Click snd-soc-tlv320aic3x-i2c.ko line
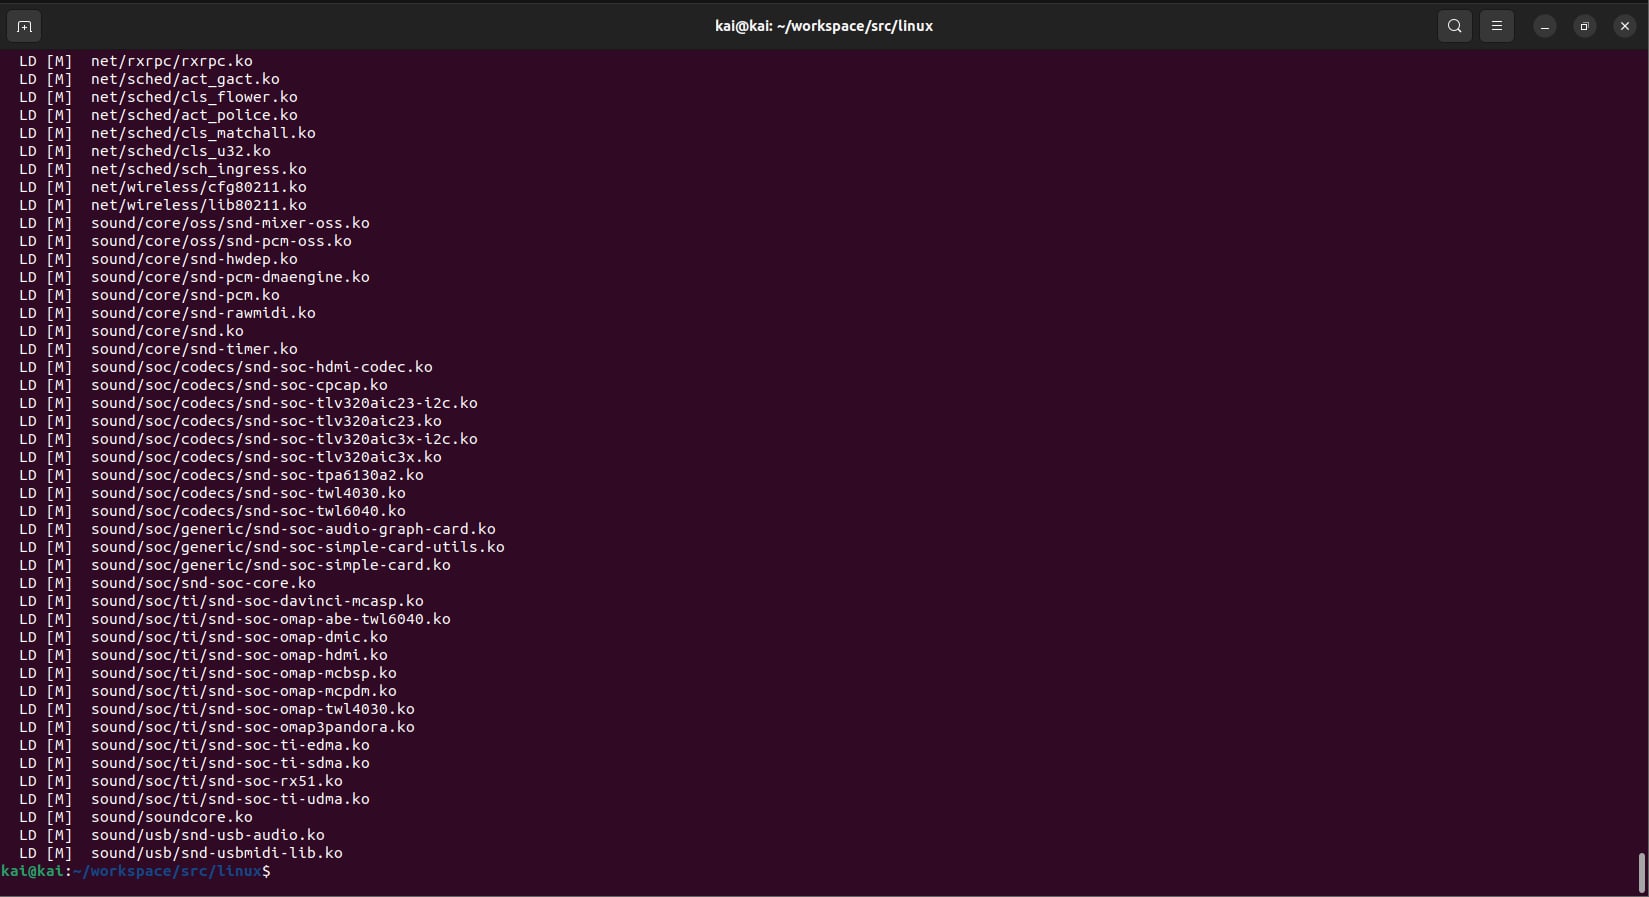The image size is (1649, 897). [248, 439]
